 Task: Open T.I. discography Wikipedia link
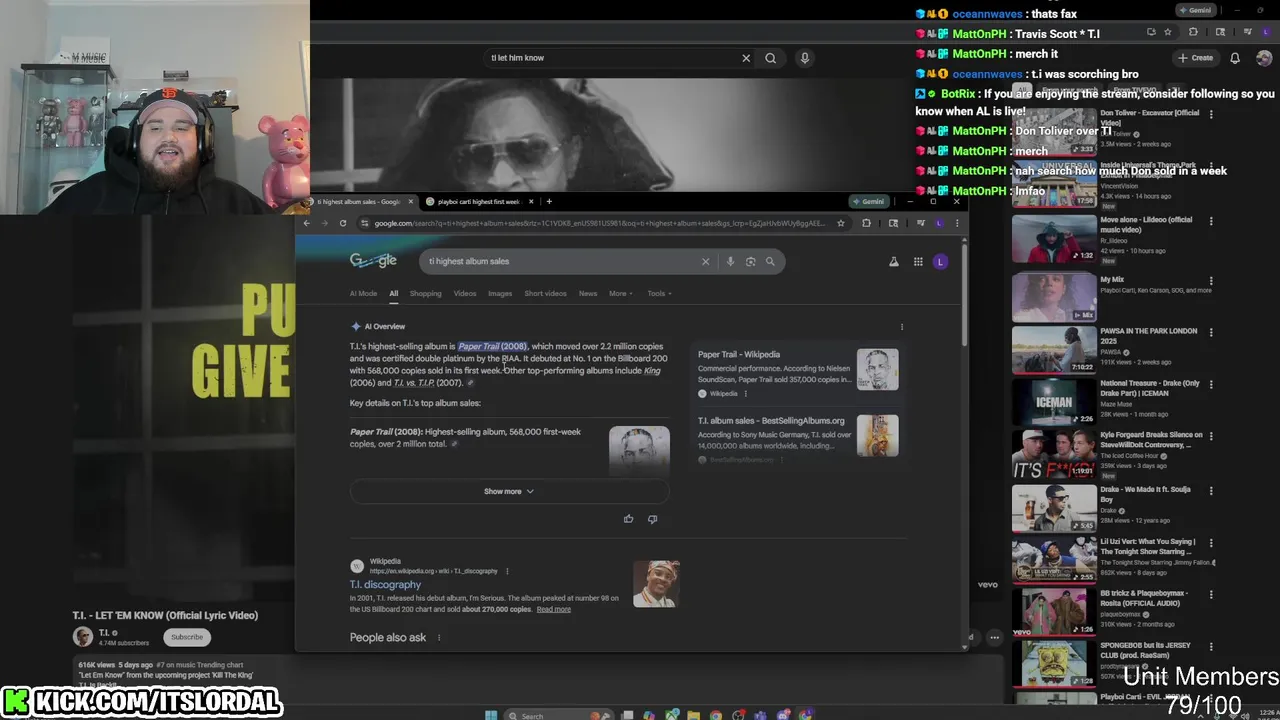[385, 584]
